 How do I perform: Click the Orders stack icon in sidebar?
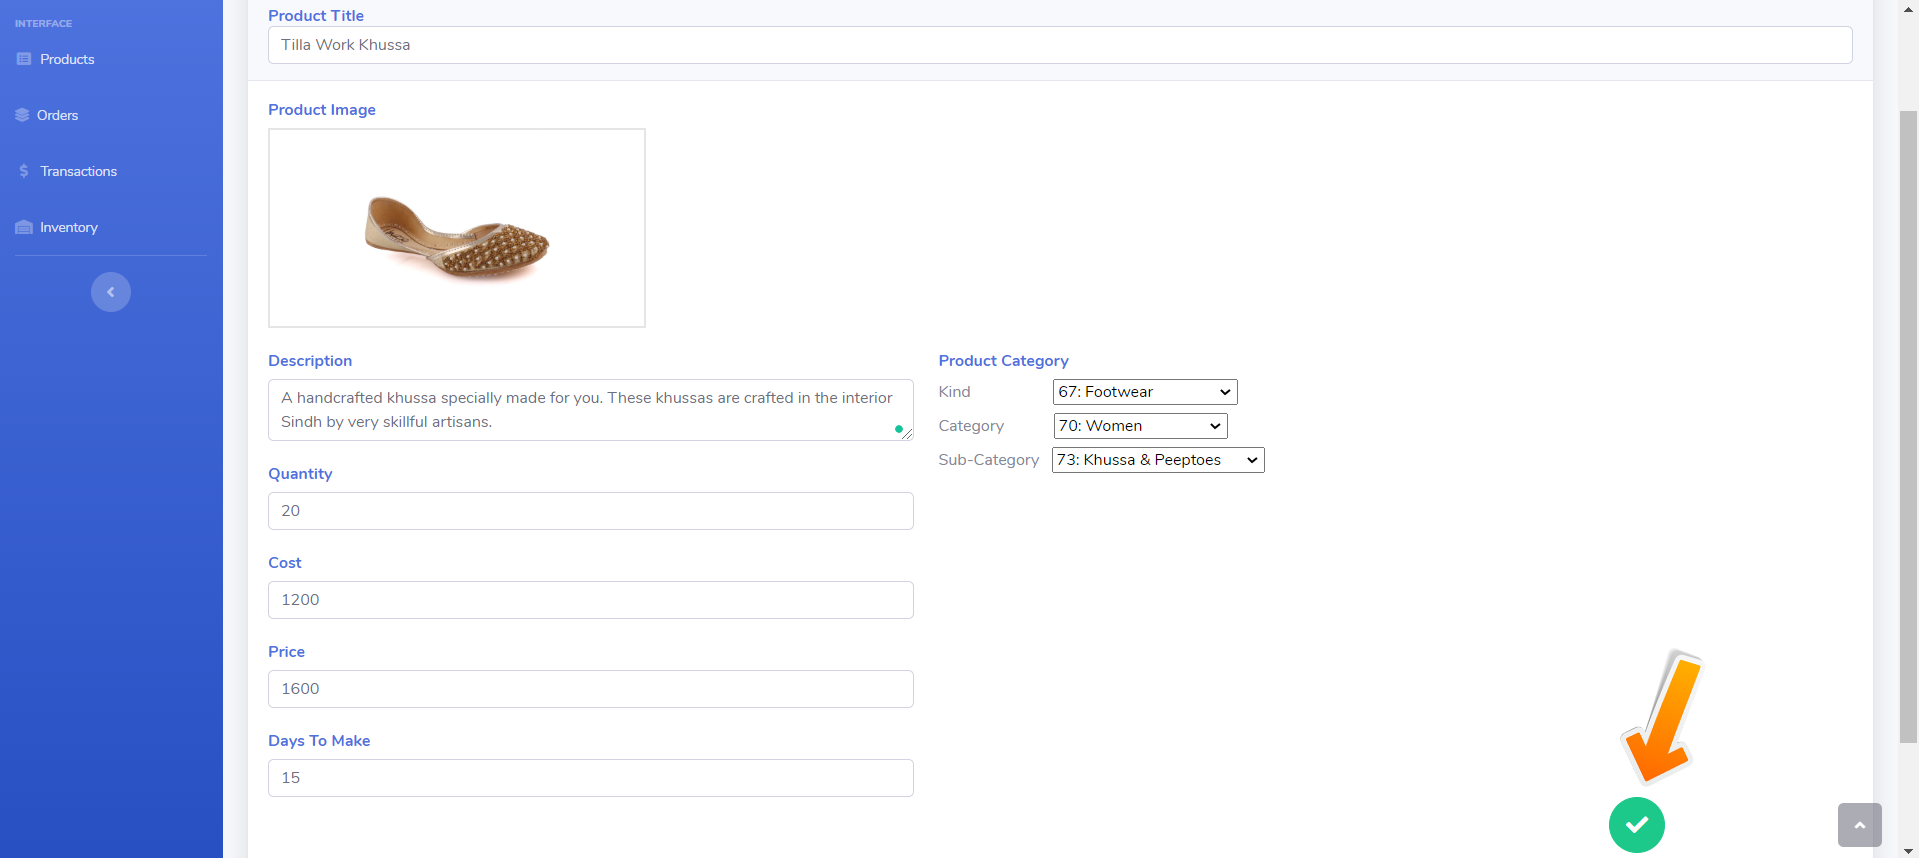click(22, 115)
